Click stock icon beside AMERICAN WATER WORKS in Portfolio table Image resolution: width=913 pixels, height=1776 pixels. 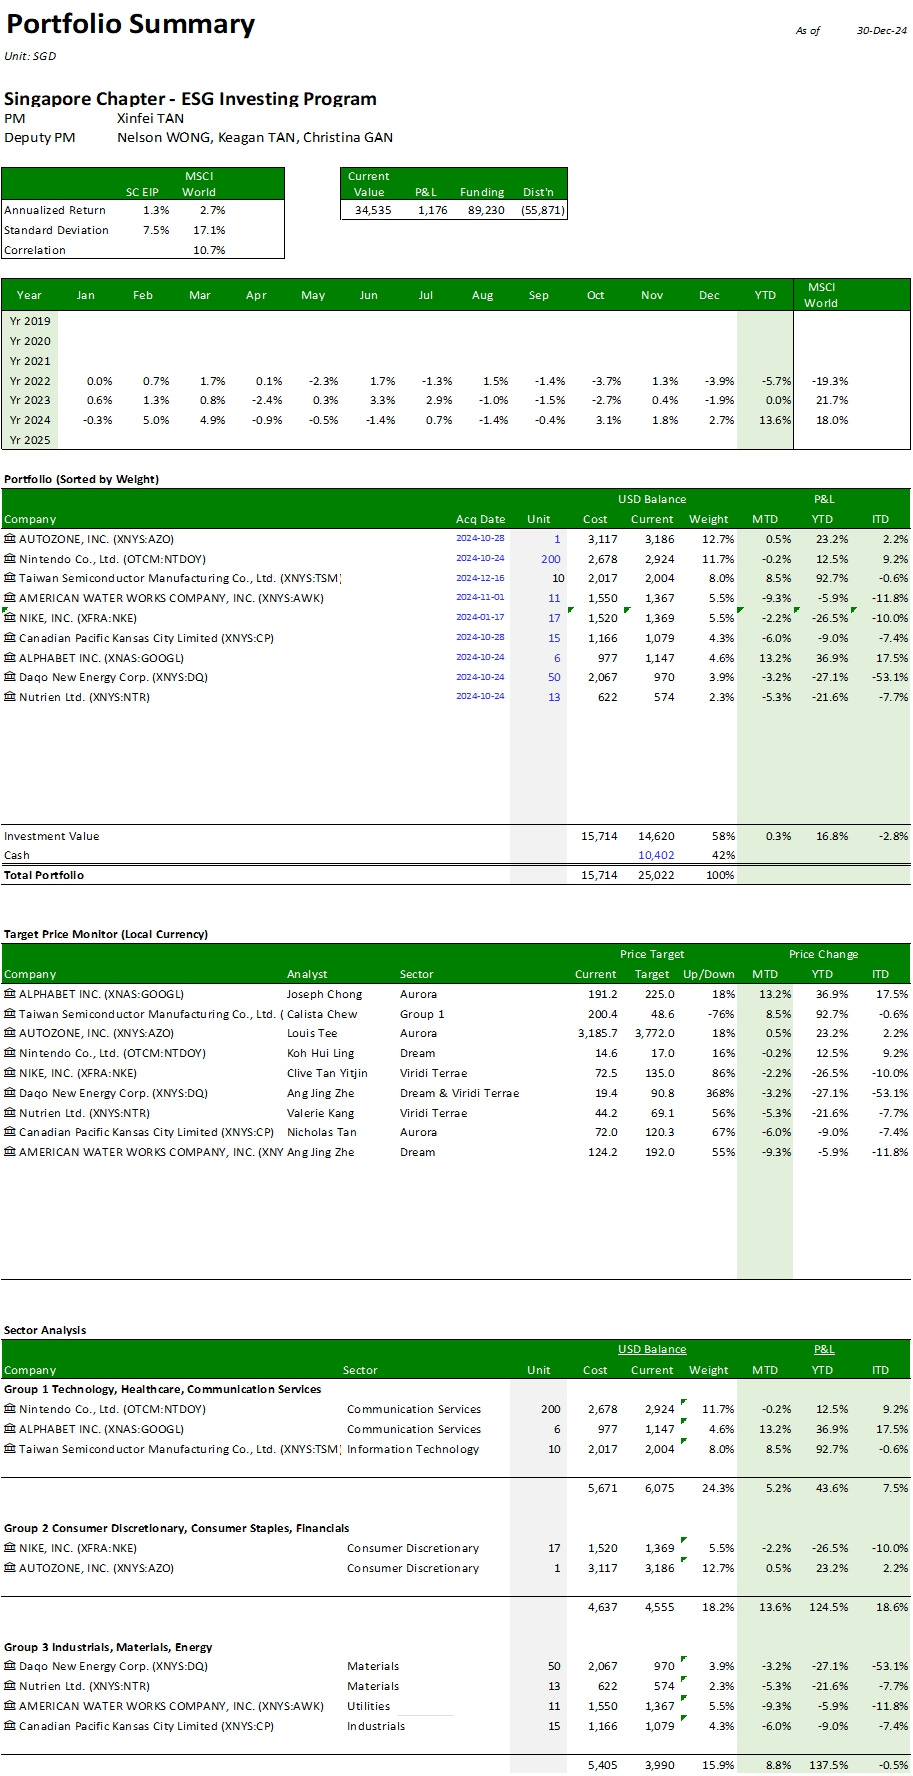click(x=10, y=598)
